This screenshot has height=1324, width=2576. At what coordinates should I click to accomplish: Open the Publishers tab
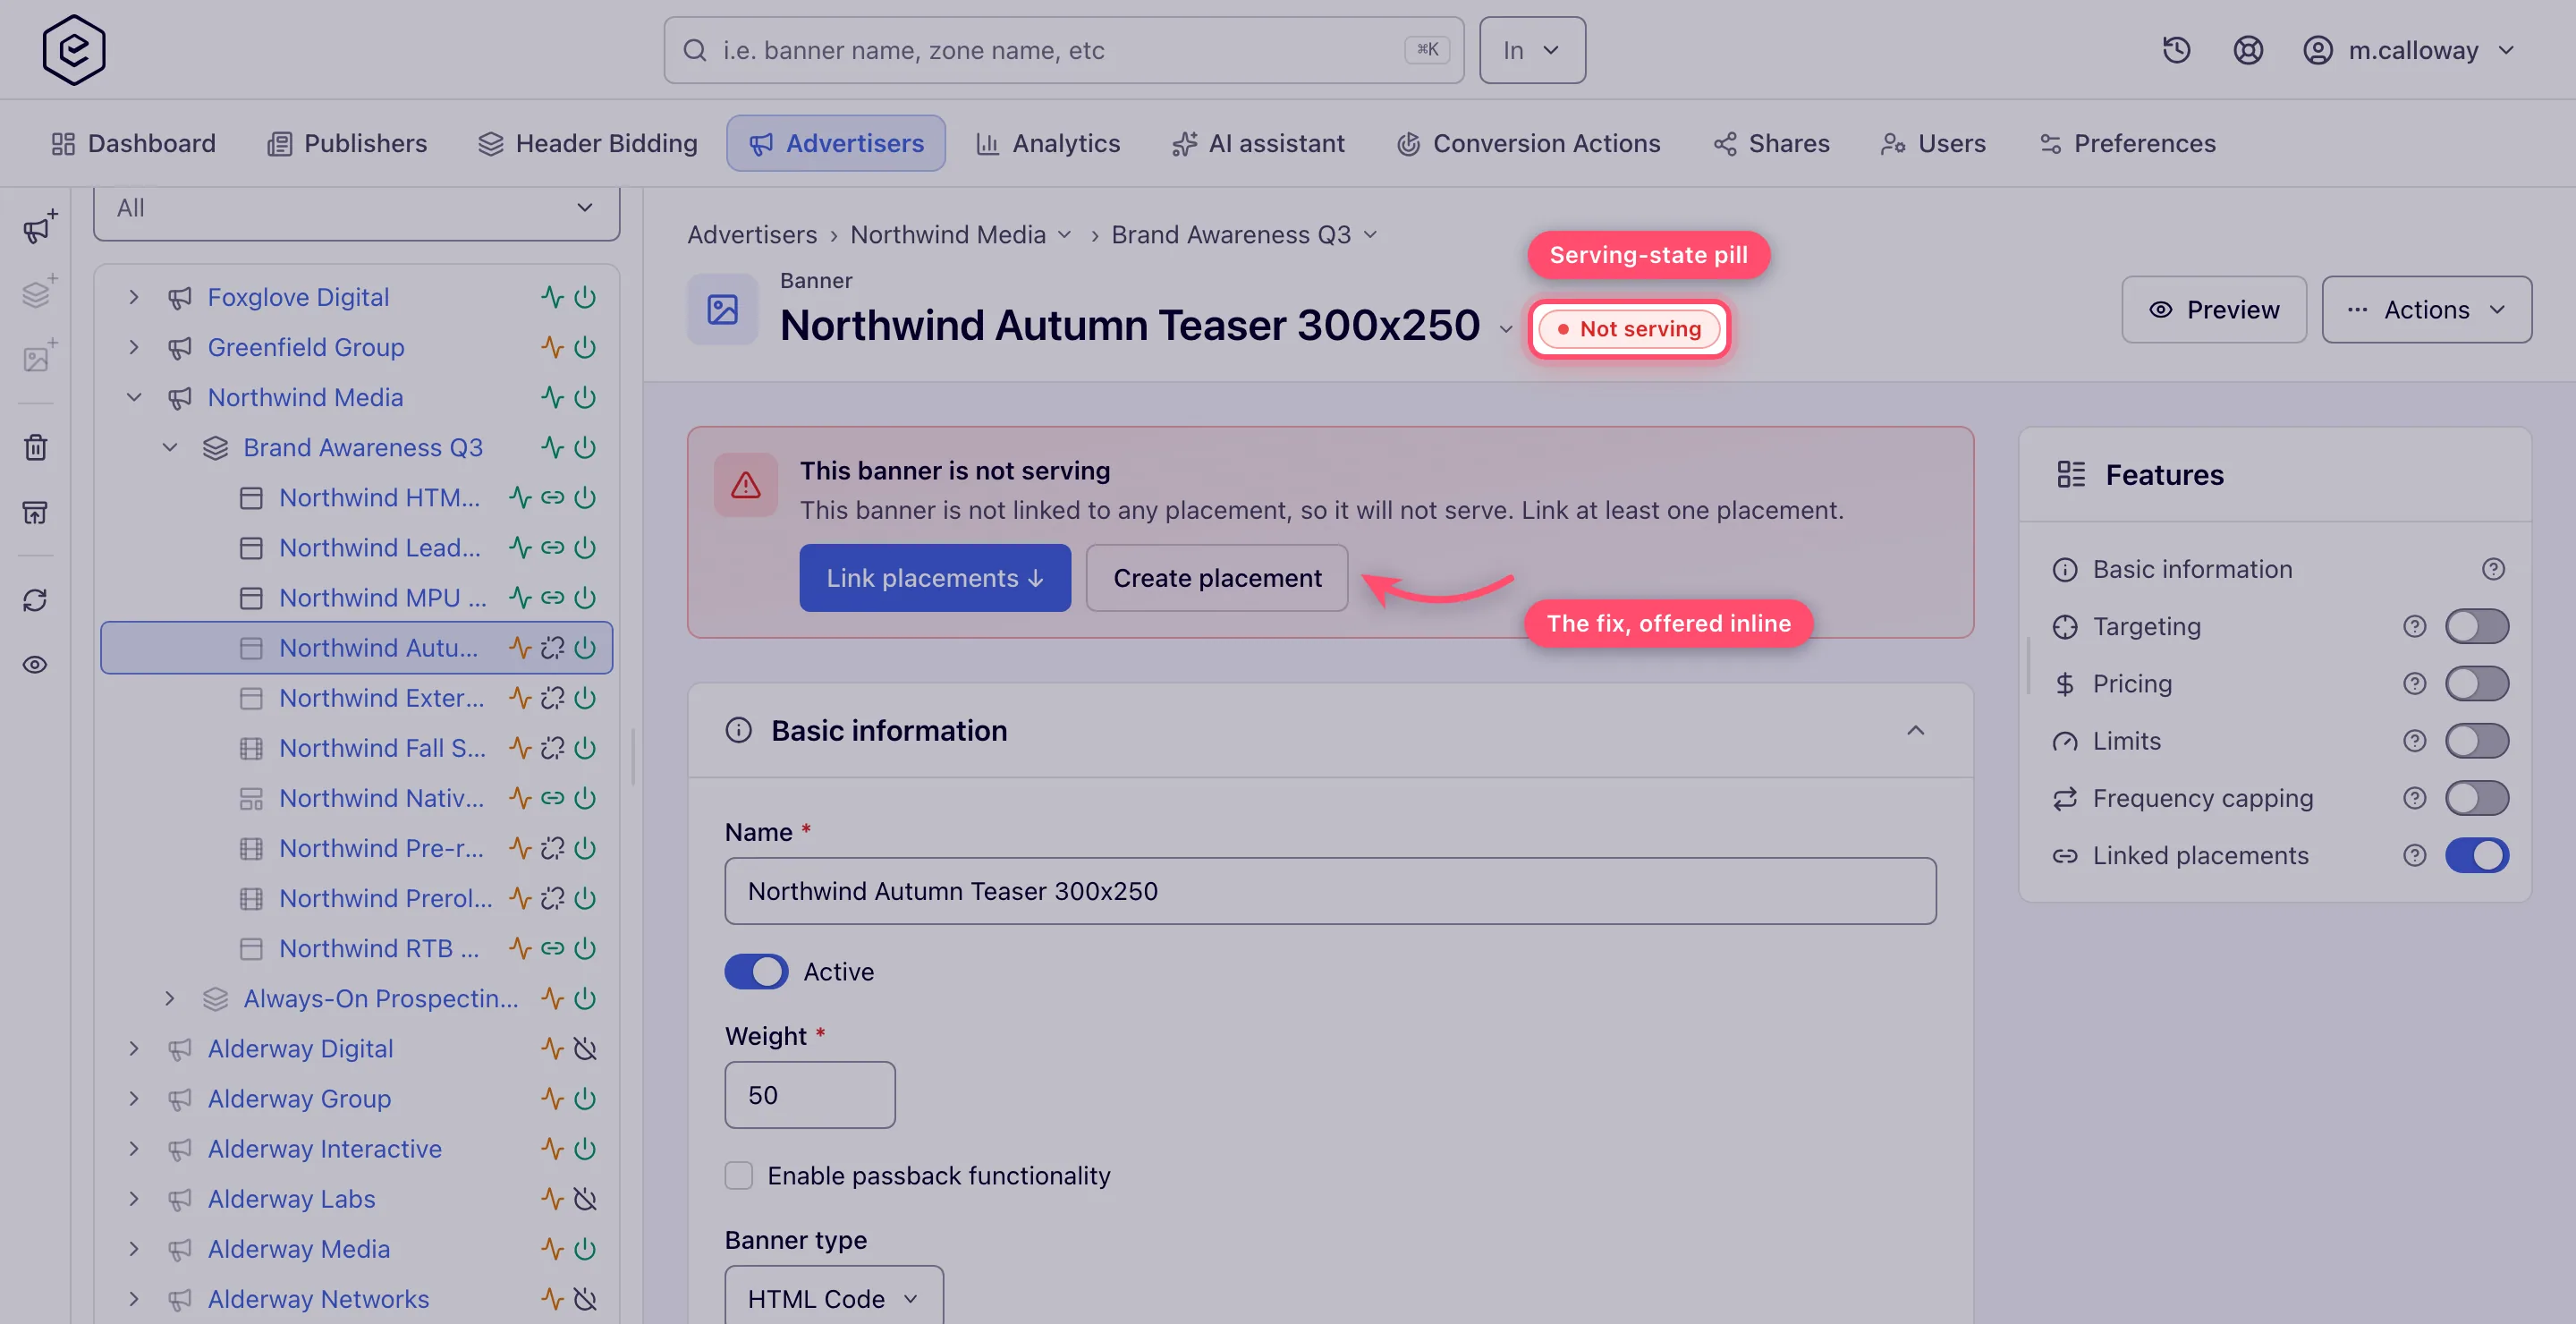click(x=347, y=143)
